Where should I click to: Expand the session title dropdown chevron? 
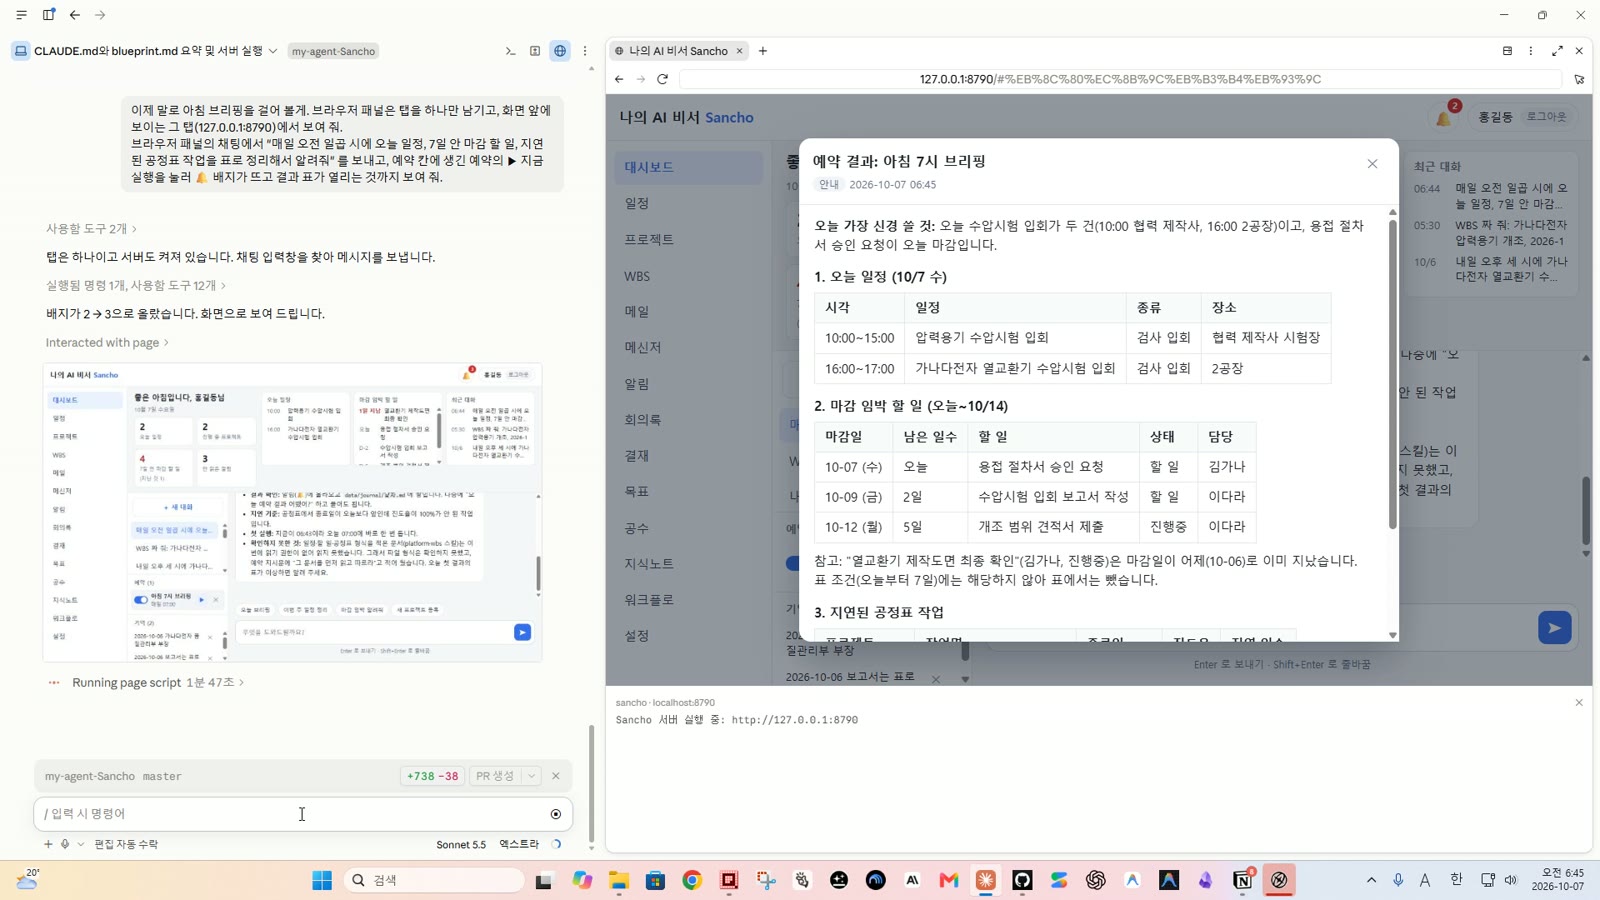[272, 51]
